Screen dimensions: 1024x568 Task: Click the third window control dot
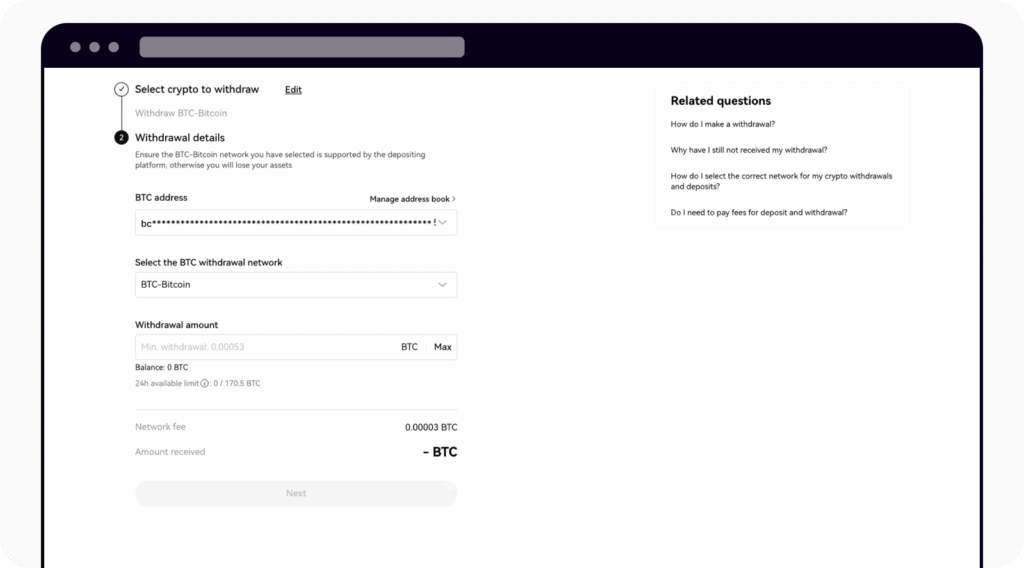[x=114, y=47]
